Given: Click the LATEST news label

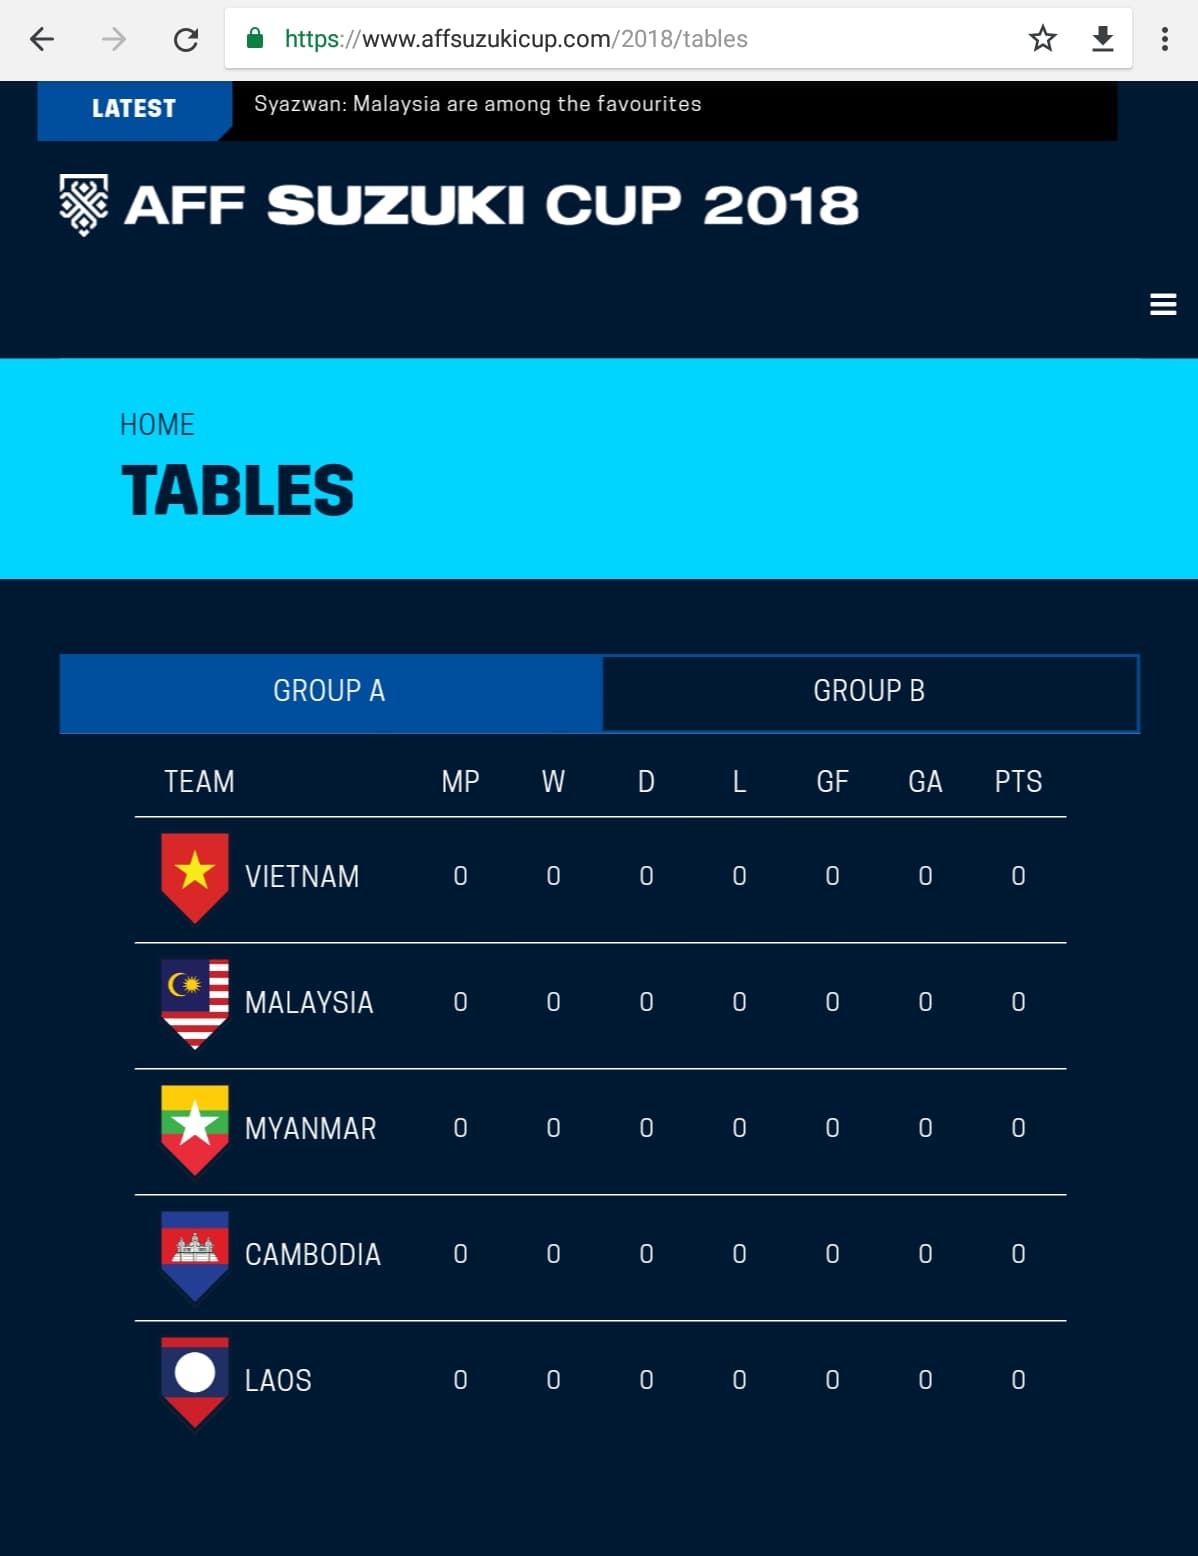Looking at the screenshot, I should [134, 109].
